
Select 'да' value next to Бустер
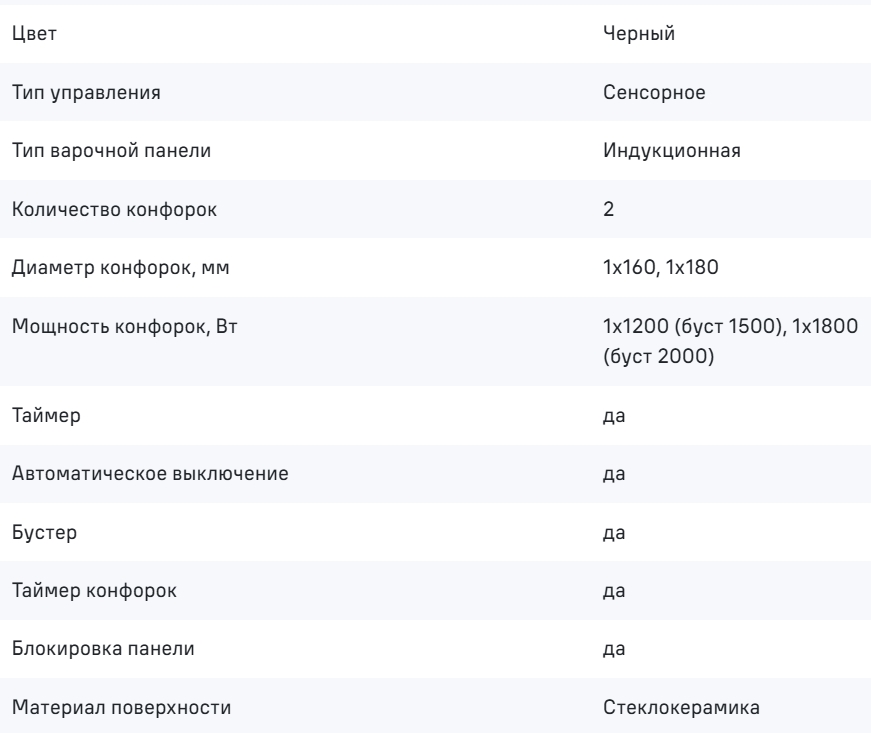(x=614, y=533)
